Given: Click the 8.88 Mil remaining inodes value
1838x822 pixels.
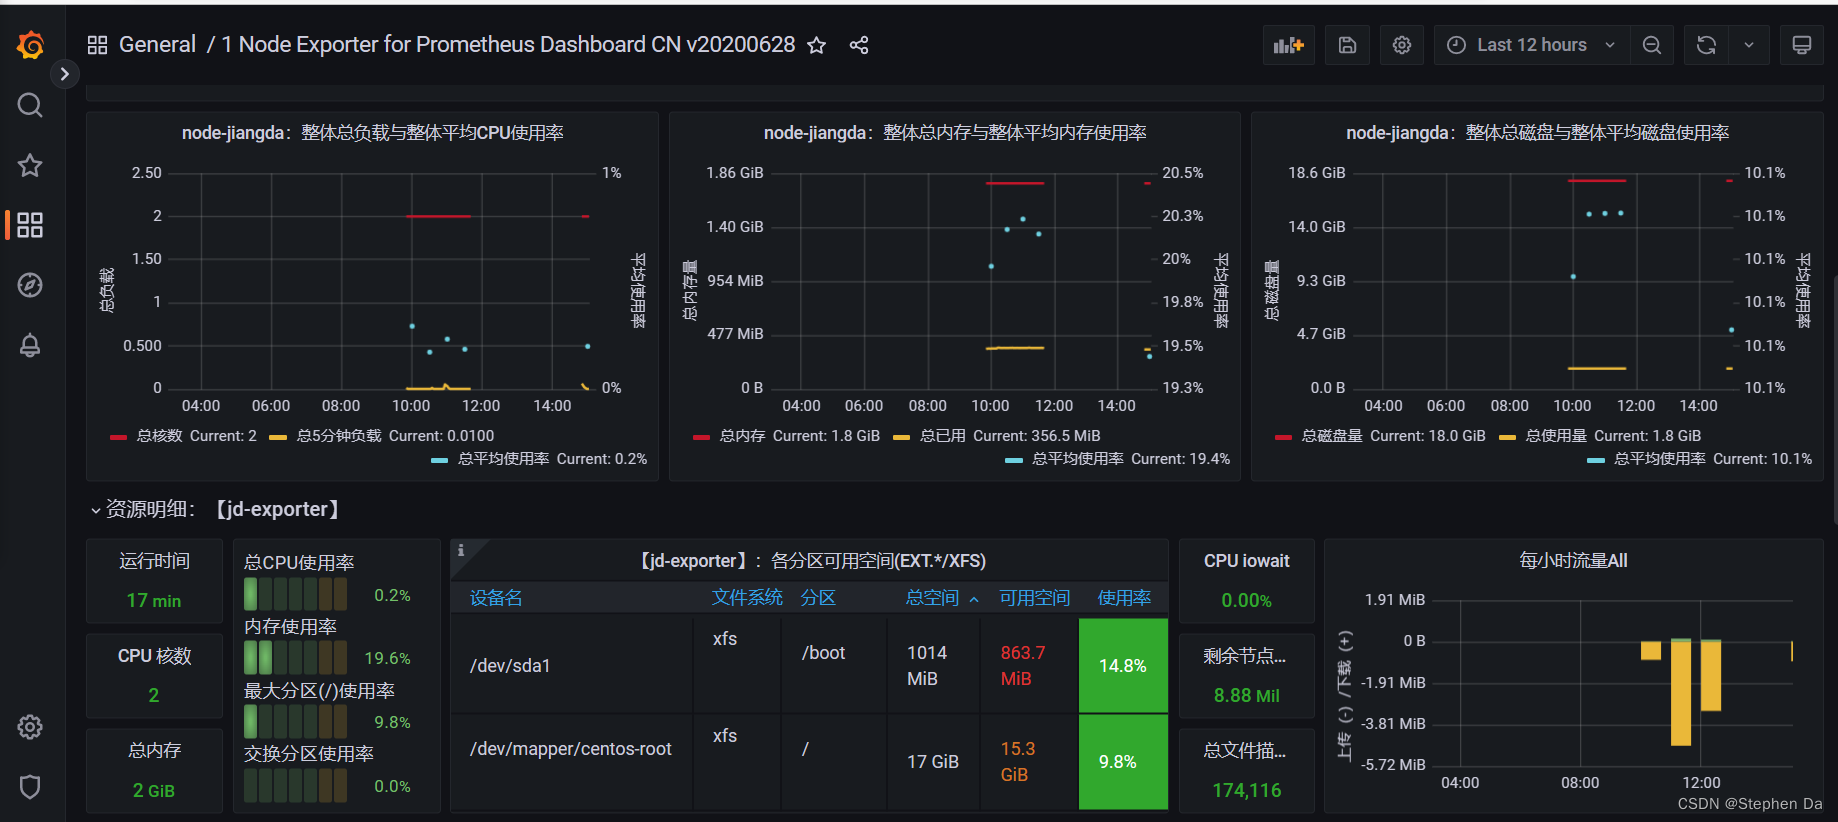Looking at the screenshot, I should point(1247,695).
